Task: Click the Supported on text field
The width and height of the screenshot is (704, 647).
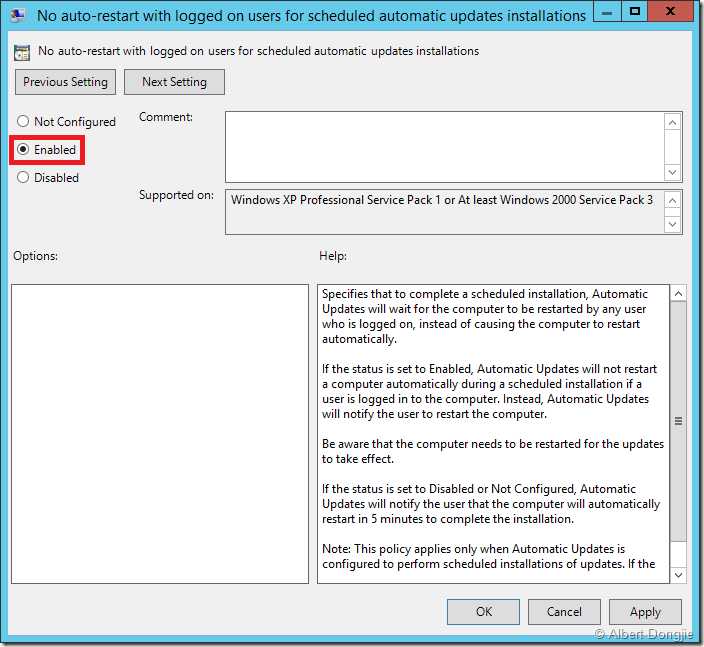Action: [x=444, y=212]
